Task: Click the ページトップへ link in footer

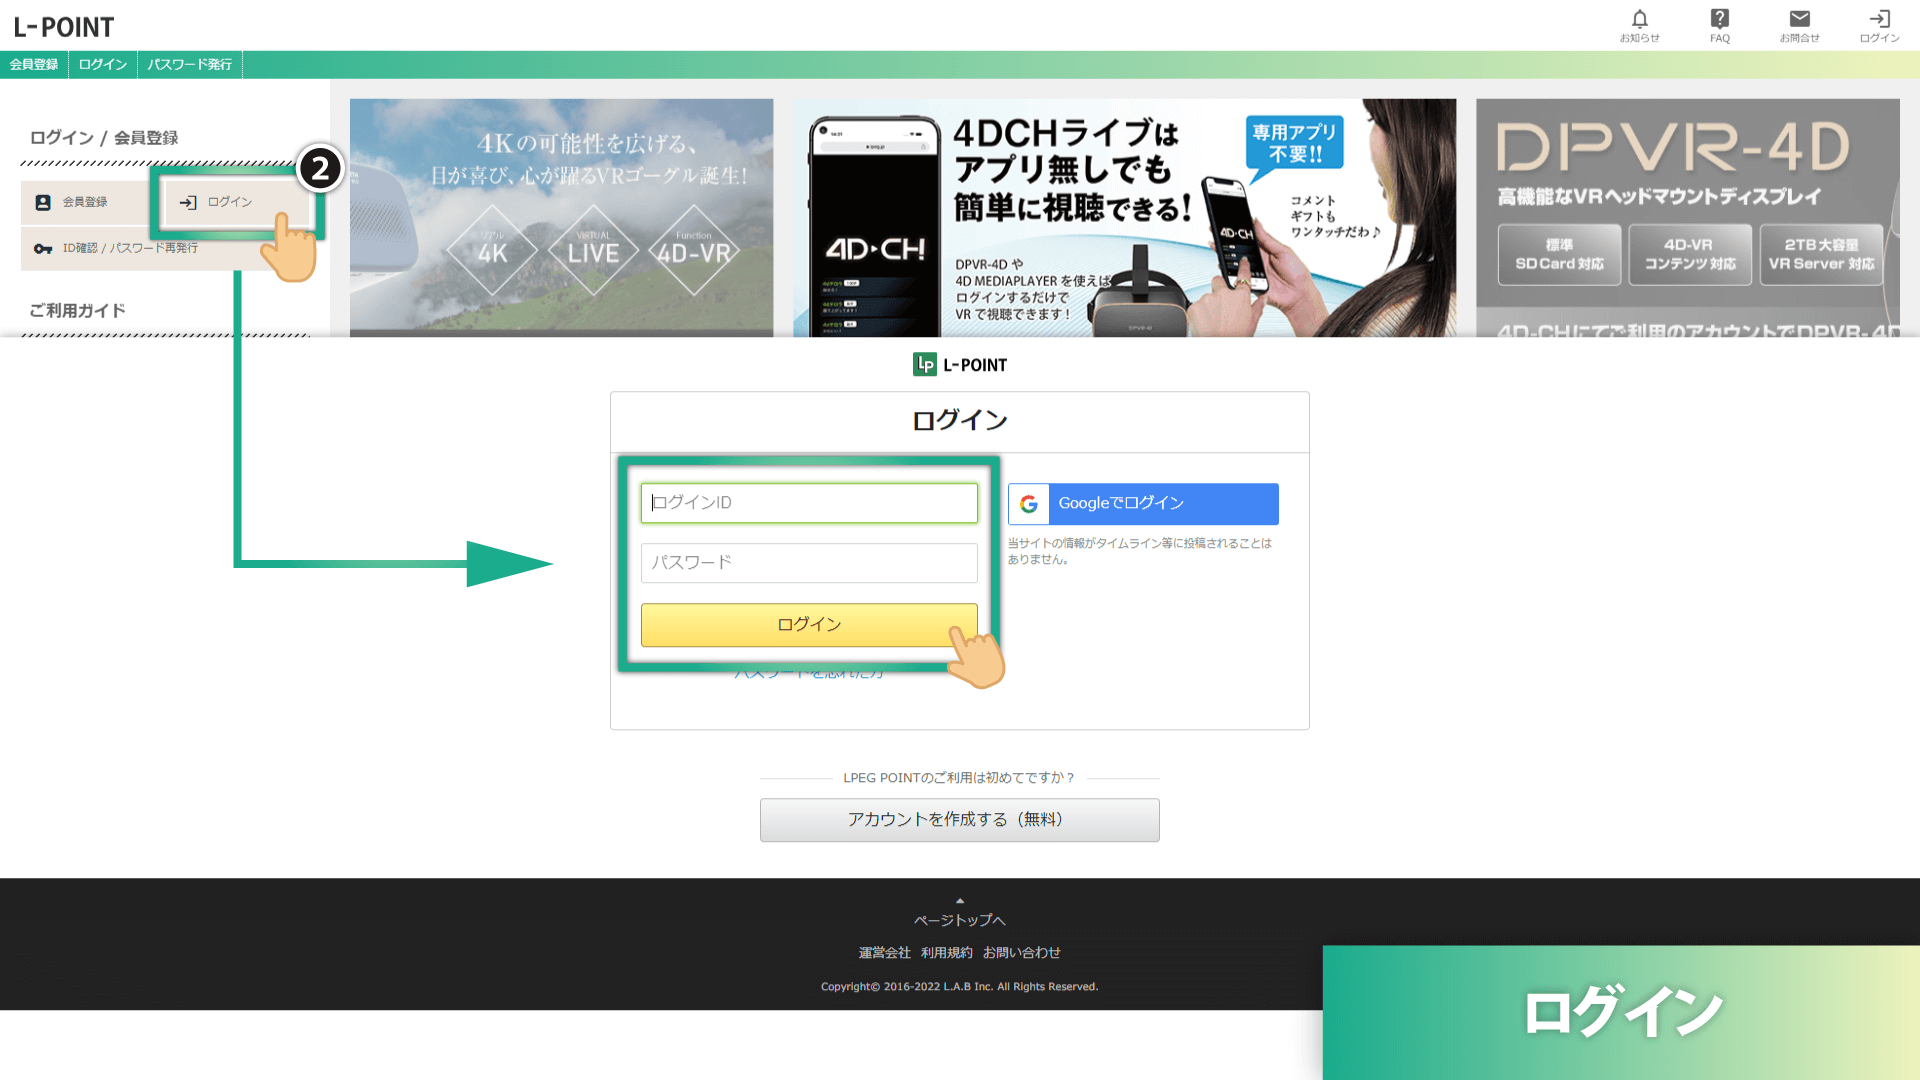Action: (960, 920)
